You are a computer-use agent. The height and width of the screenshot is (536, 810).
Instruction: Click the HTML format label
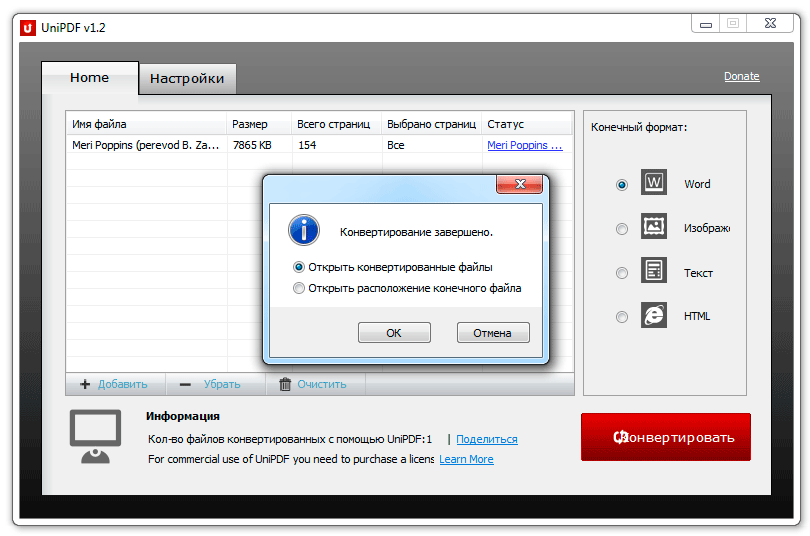[697, 316]
